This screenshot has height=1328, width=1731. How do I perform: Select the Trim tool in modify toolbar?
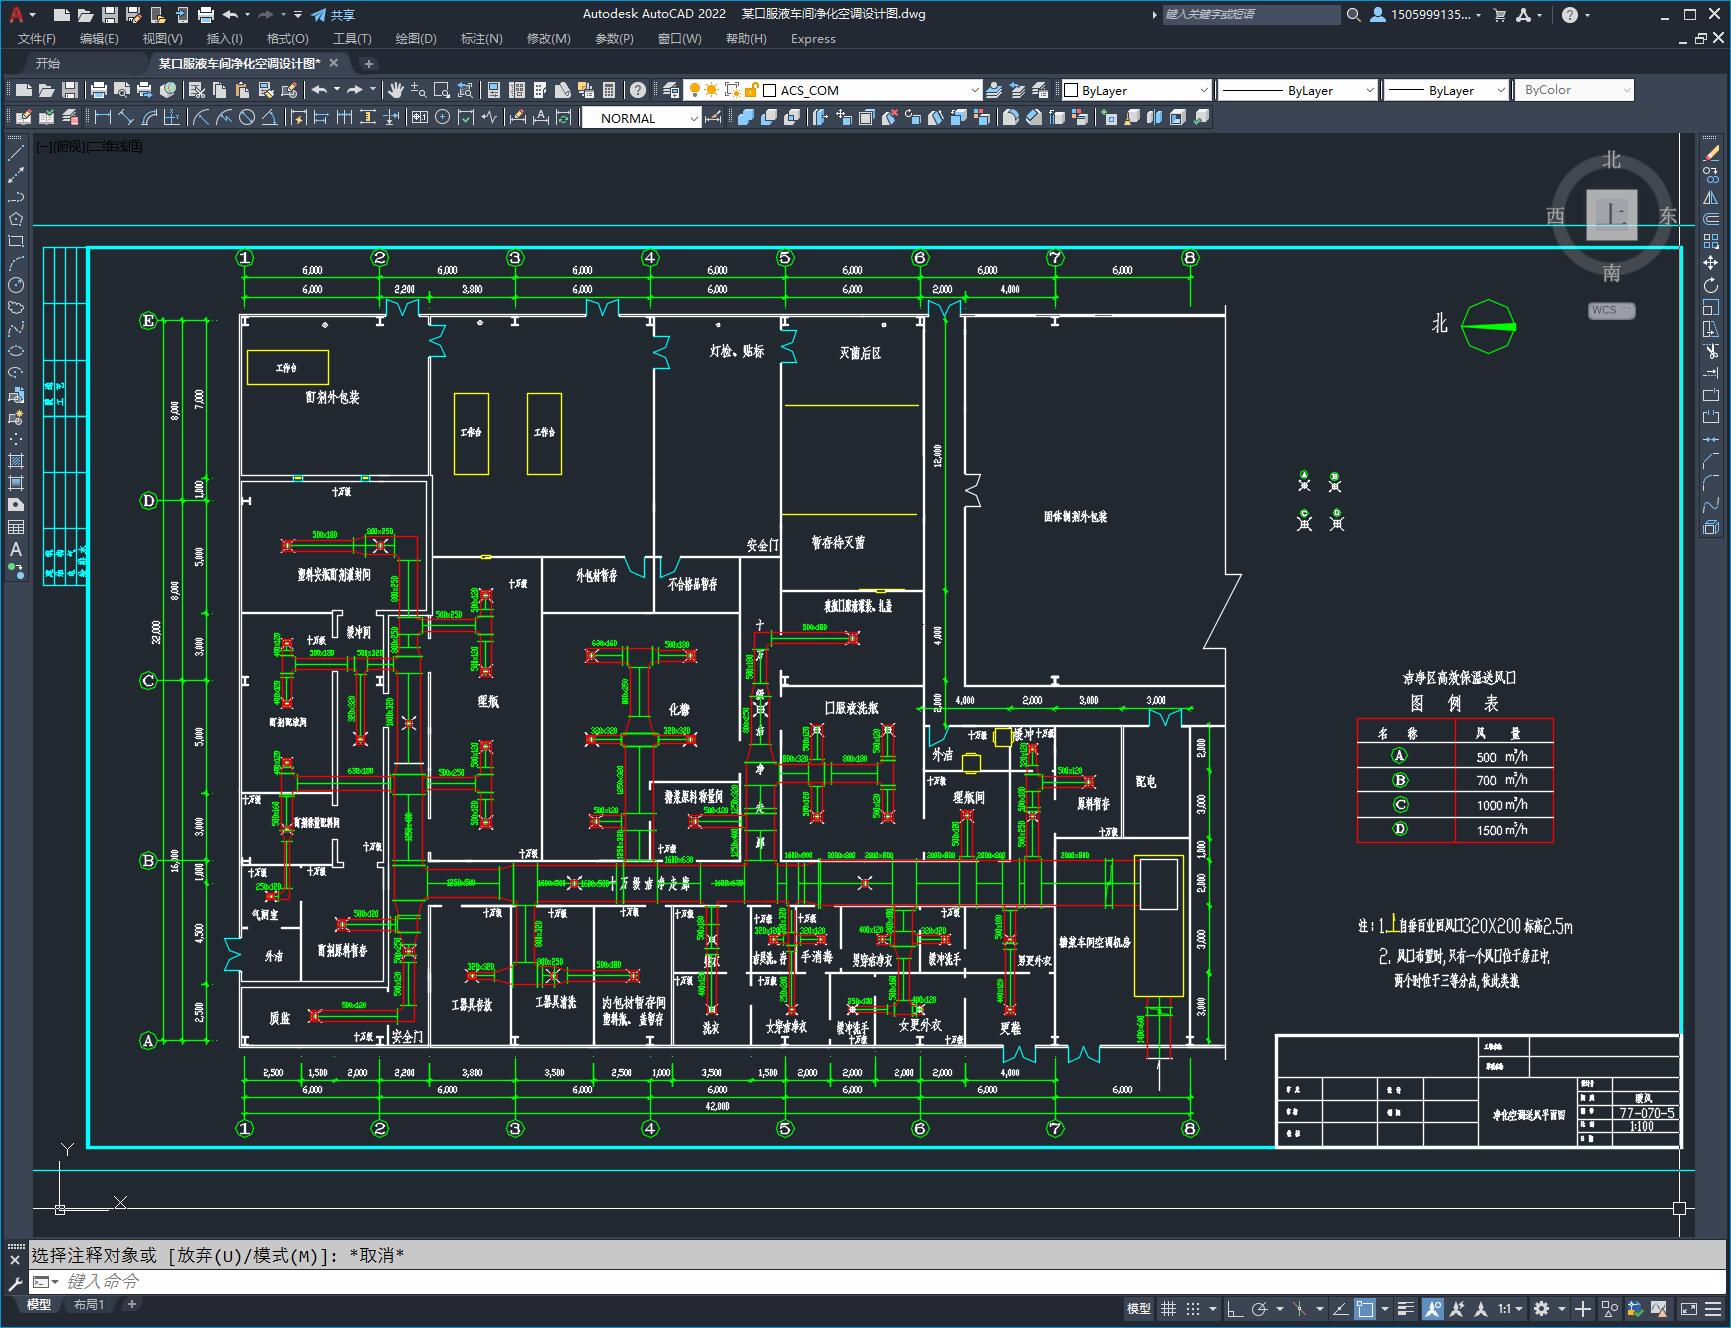1711,351
